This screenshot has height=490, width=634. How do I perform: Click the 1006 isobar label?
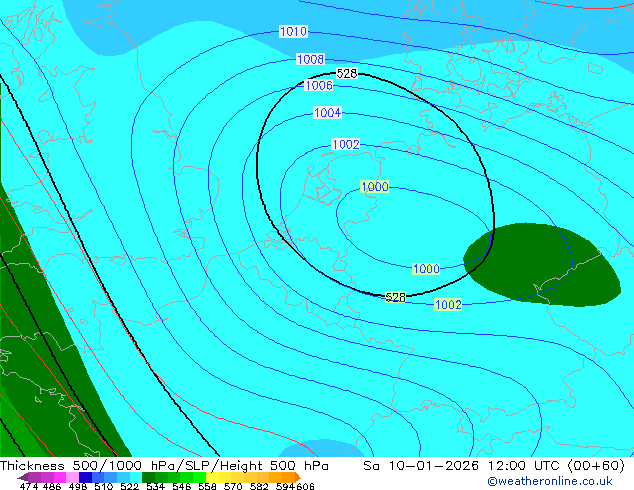pyautogui.click(x=319, y=85)
